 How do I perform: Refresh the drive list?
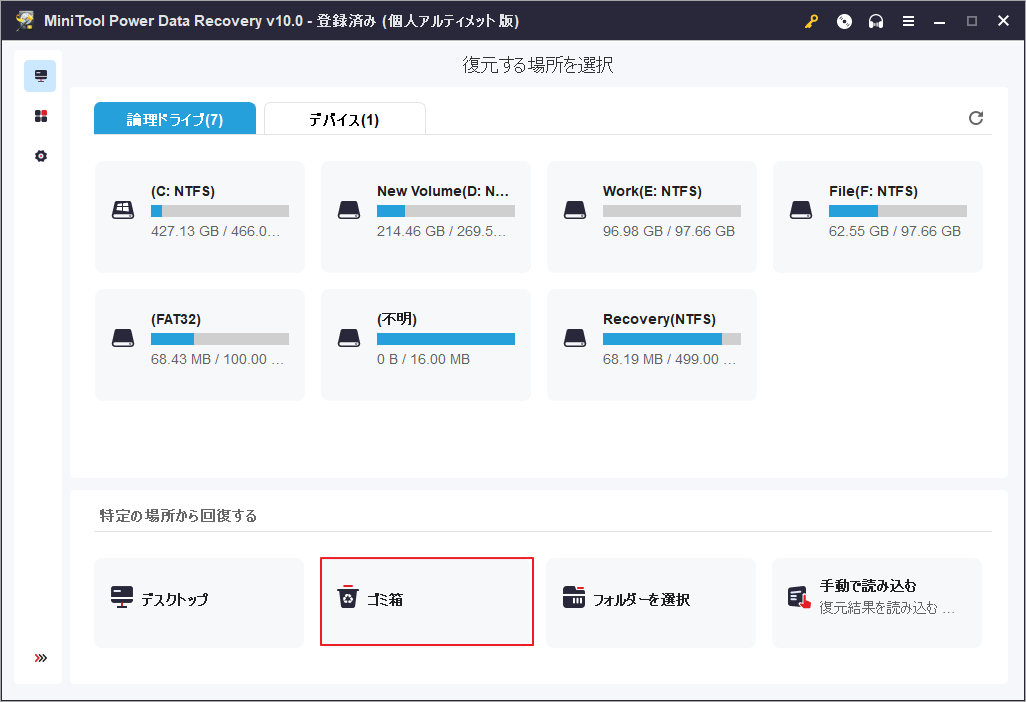click(976, 118)
